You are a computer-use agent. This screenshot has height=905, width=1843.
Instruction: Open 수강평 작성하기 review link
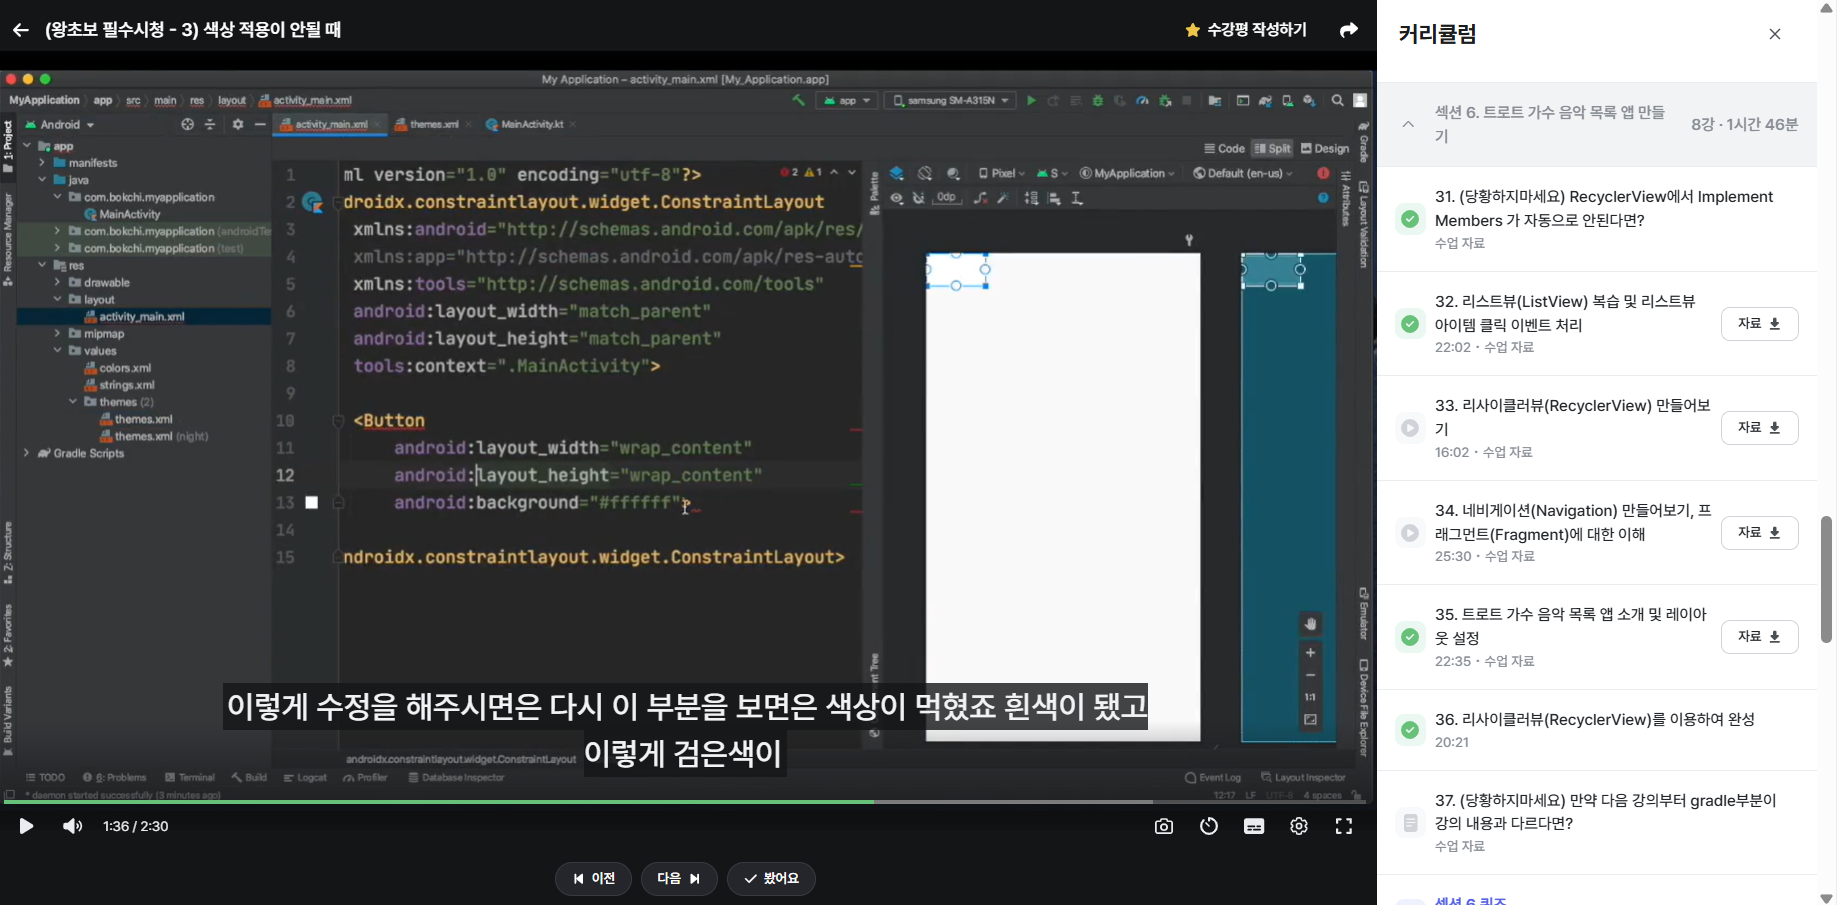pyautogui.click(x=1246, y=30)
